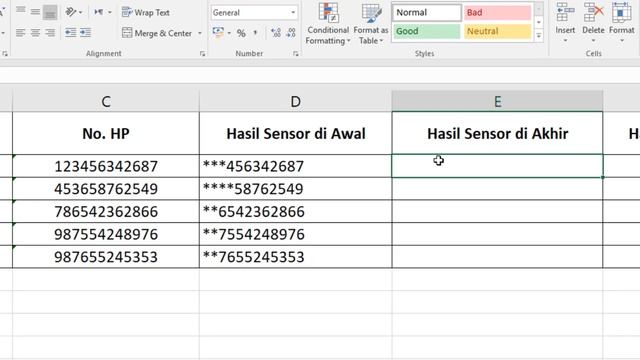Toggle Center horizontal alignment
This screenshot has height=360, width=640.
pos(36,33)
